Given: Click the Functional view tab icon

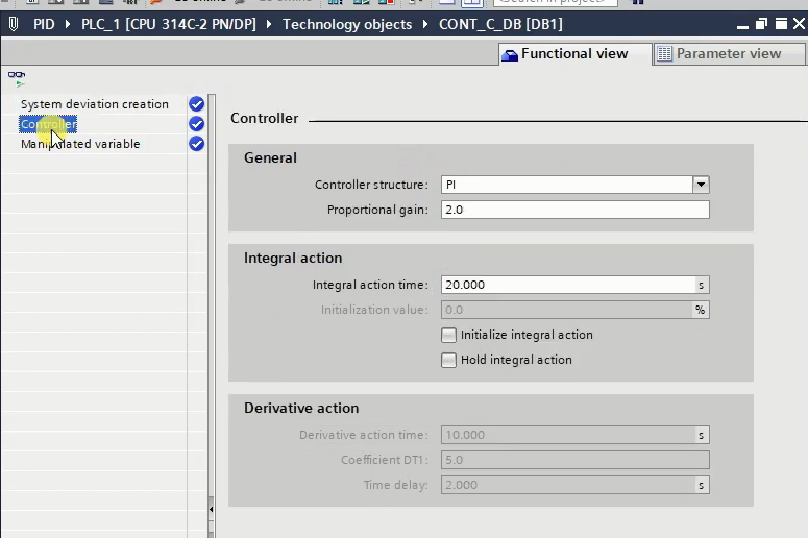Looking at the screenshot, I should (509, 54).
